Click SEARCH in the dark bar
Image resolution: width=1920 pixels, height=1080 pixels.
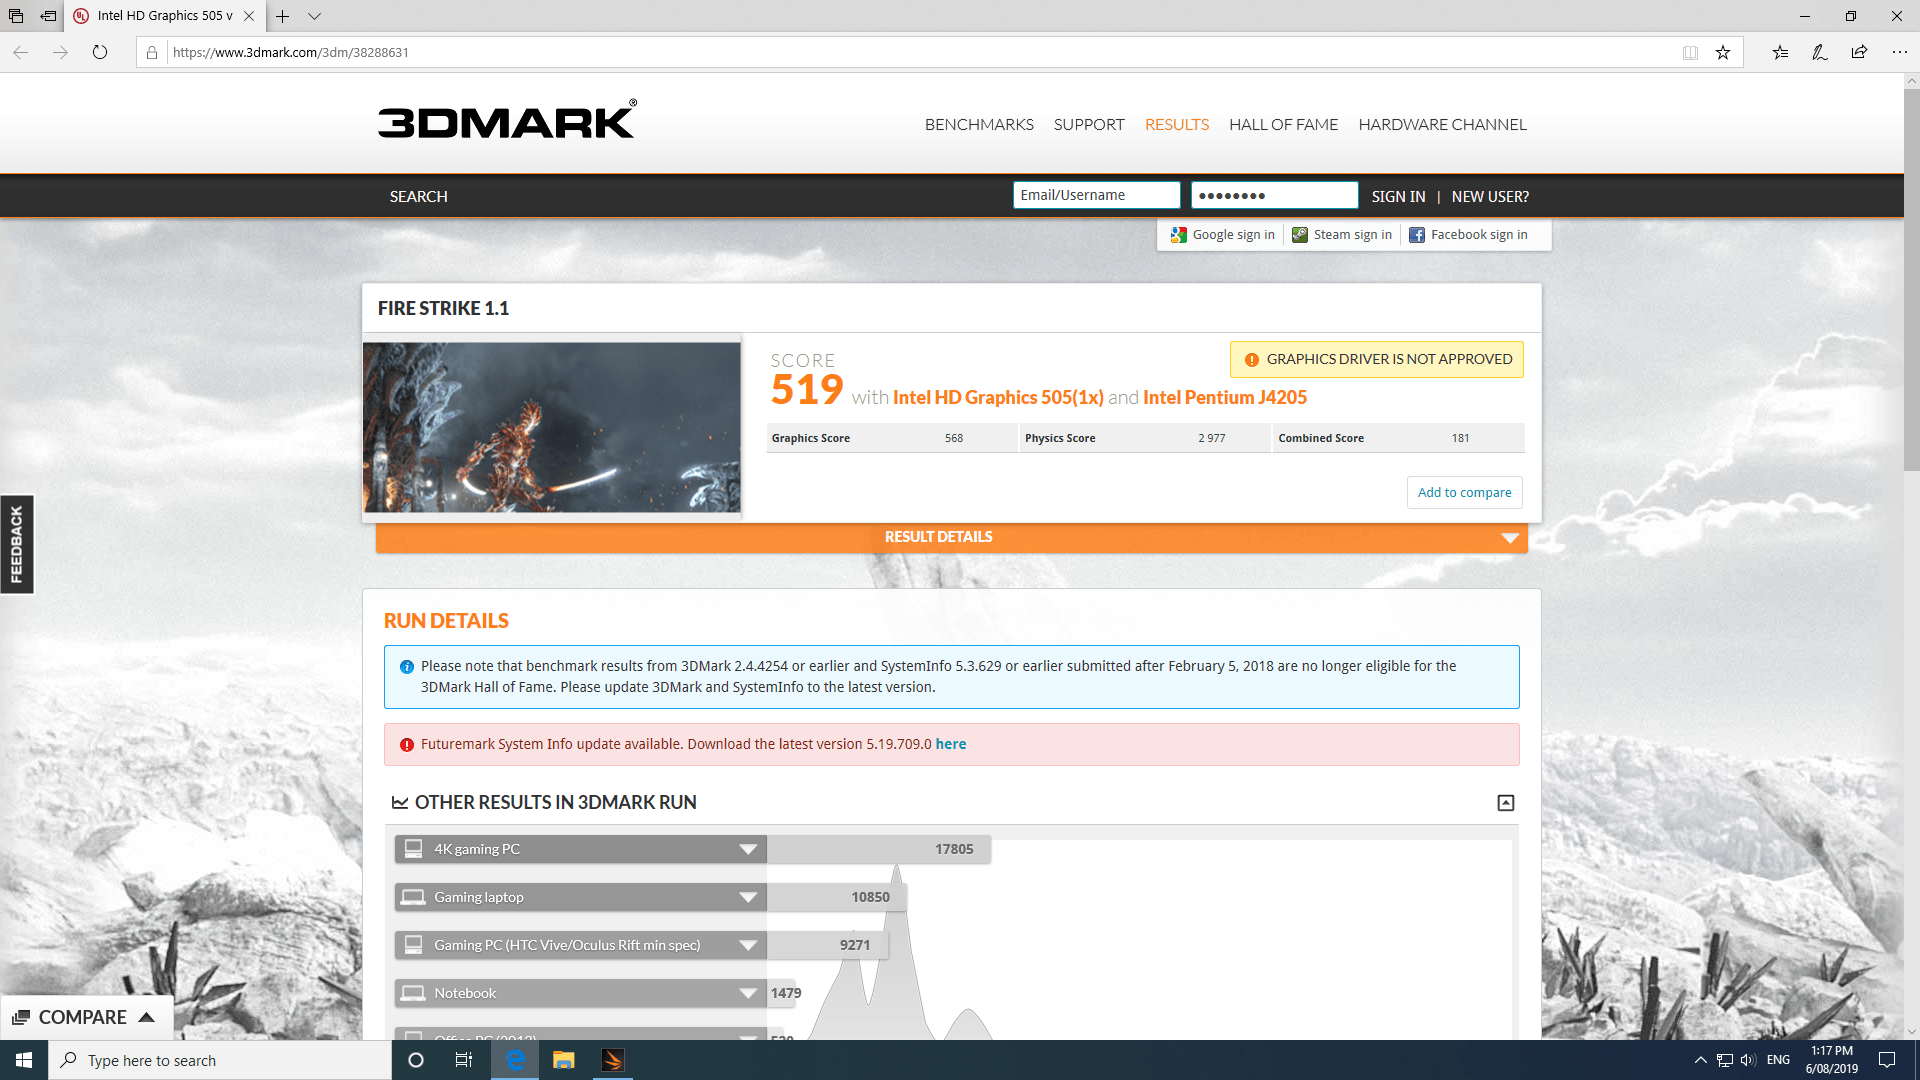pyautogui.click(x=418, y=197)
